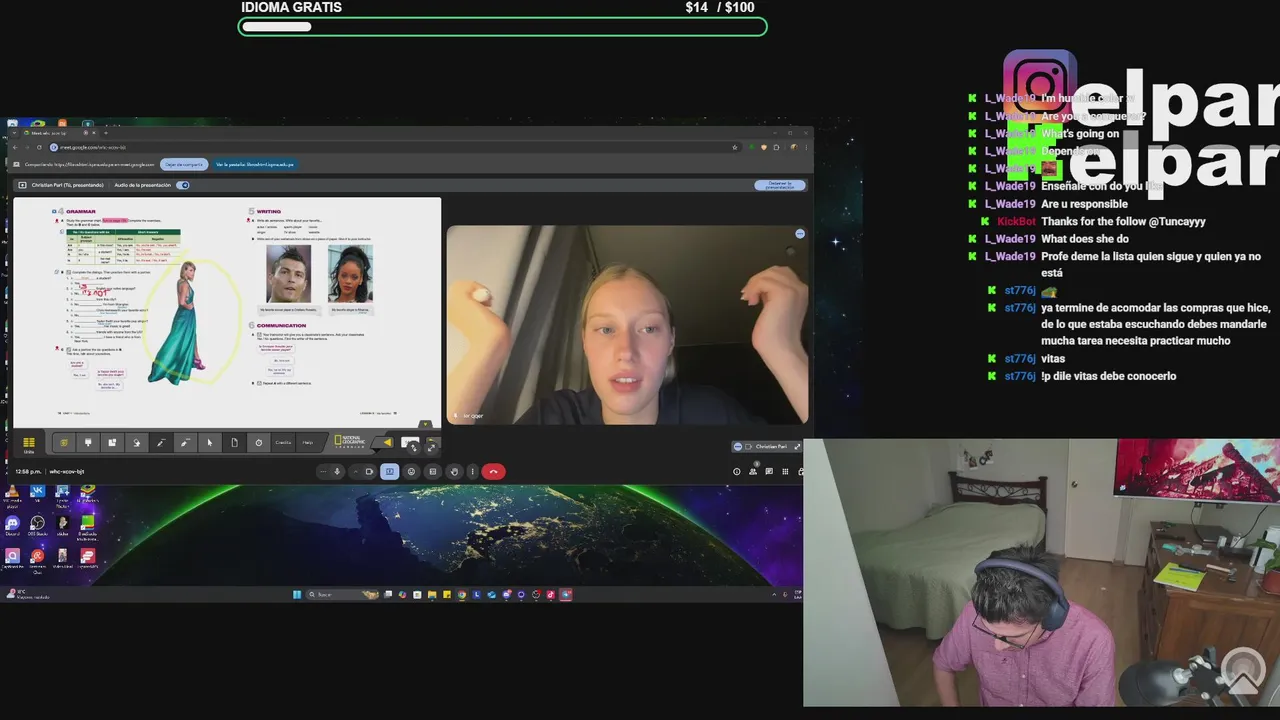Open meeting details info icon
Image resolution: width=1280 pixels, height=720 pixels.
coord(737,471)
